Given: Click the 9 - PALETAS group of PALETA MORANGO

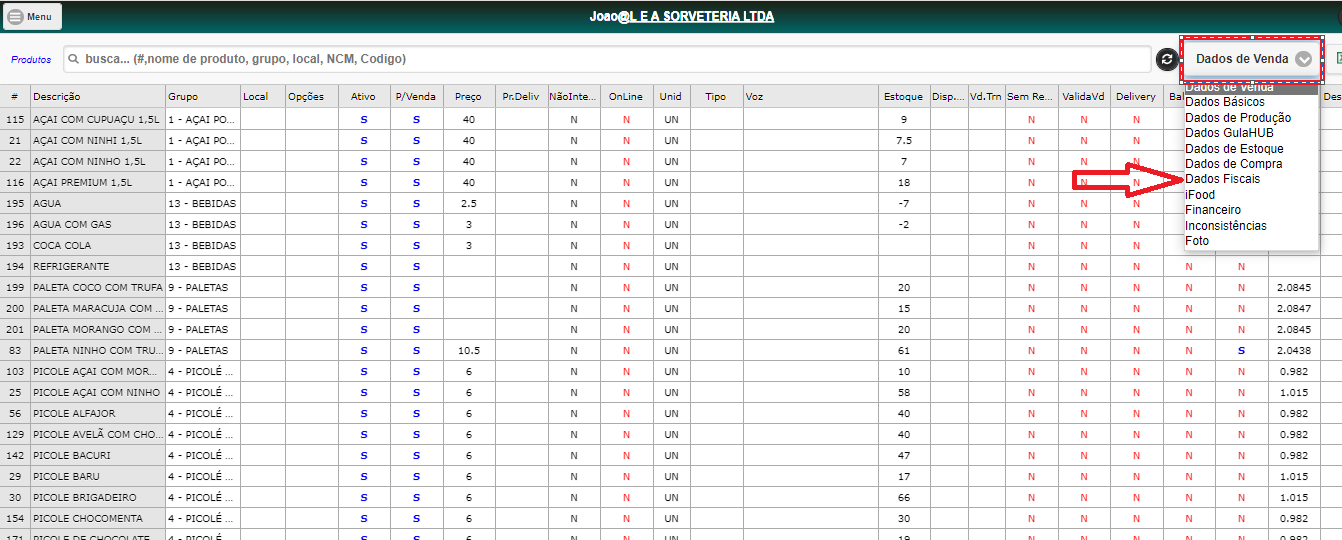Looking at the screenshot, I should pos(202,330).
